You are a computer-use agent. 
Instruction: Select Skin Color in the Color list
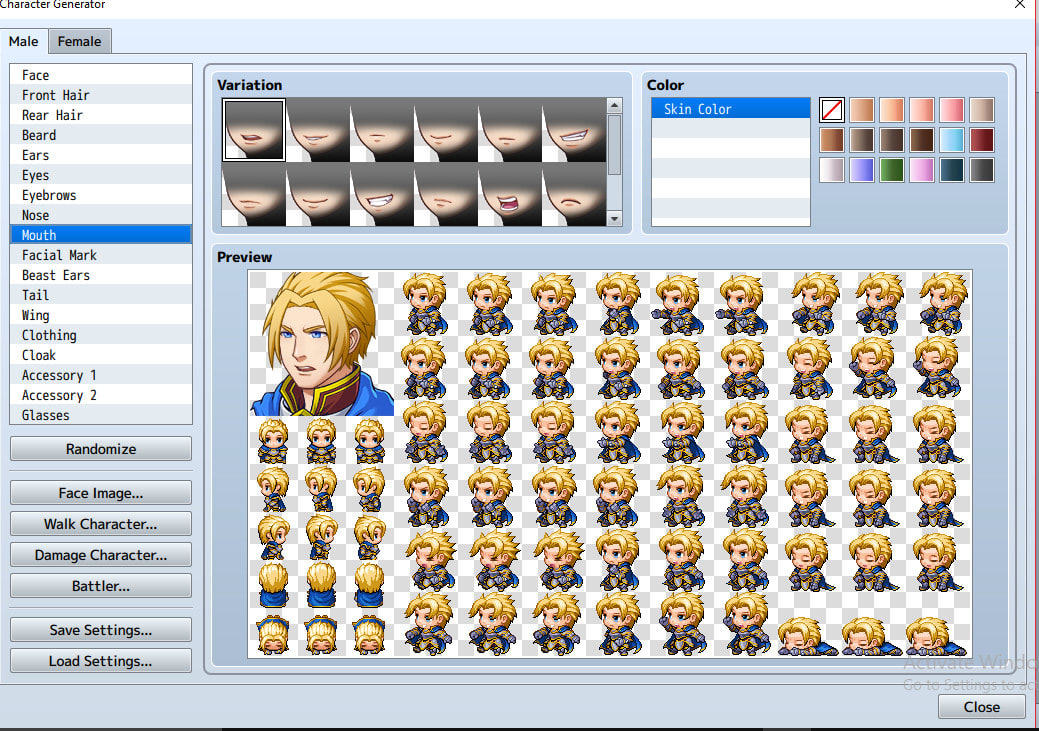click(x=730, y=109)
